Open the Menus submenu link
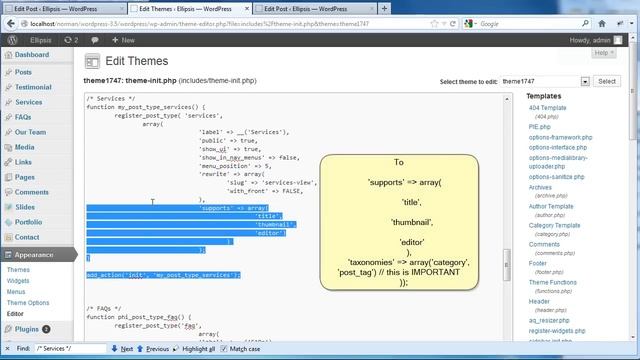This screenshot has width=640, height=360. point(16,292)
